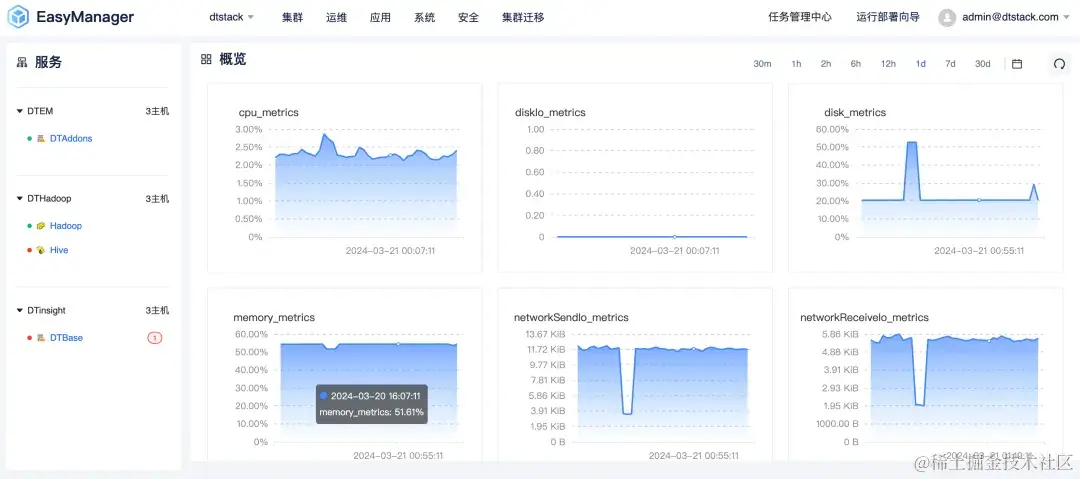1080x479 pixels.
Task: Click the disk_metrics title text
Action: pos(855,112)
